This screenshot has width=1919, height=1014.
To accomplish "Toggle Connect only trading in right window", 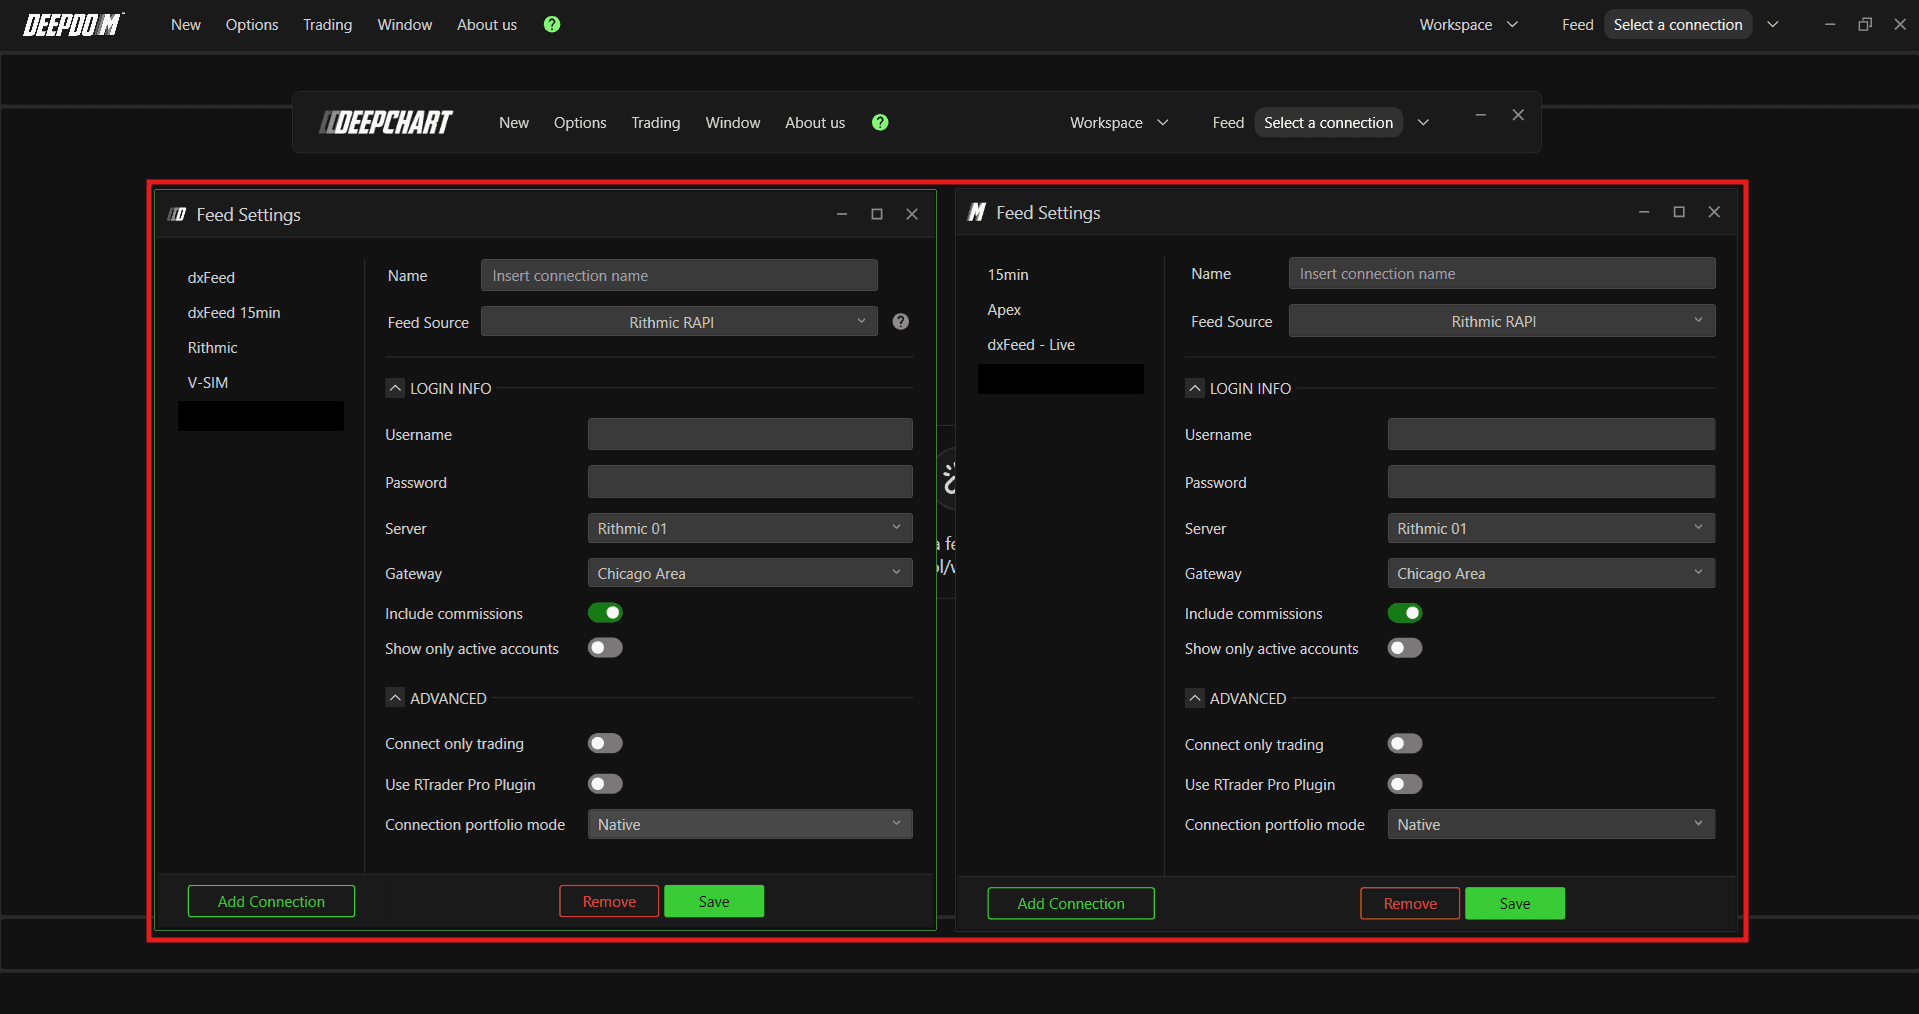I will tap(1405, 743).
